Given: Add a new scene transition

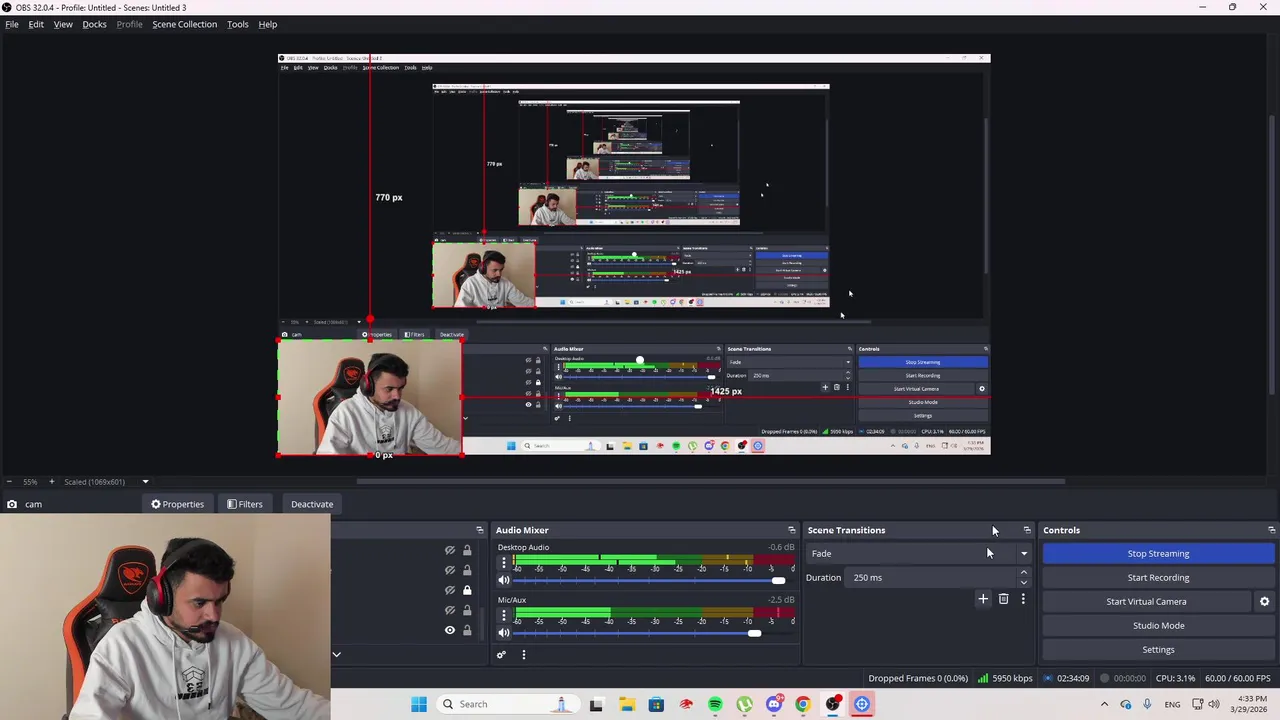Looking at the screenshot, I should coord(983,599).
